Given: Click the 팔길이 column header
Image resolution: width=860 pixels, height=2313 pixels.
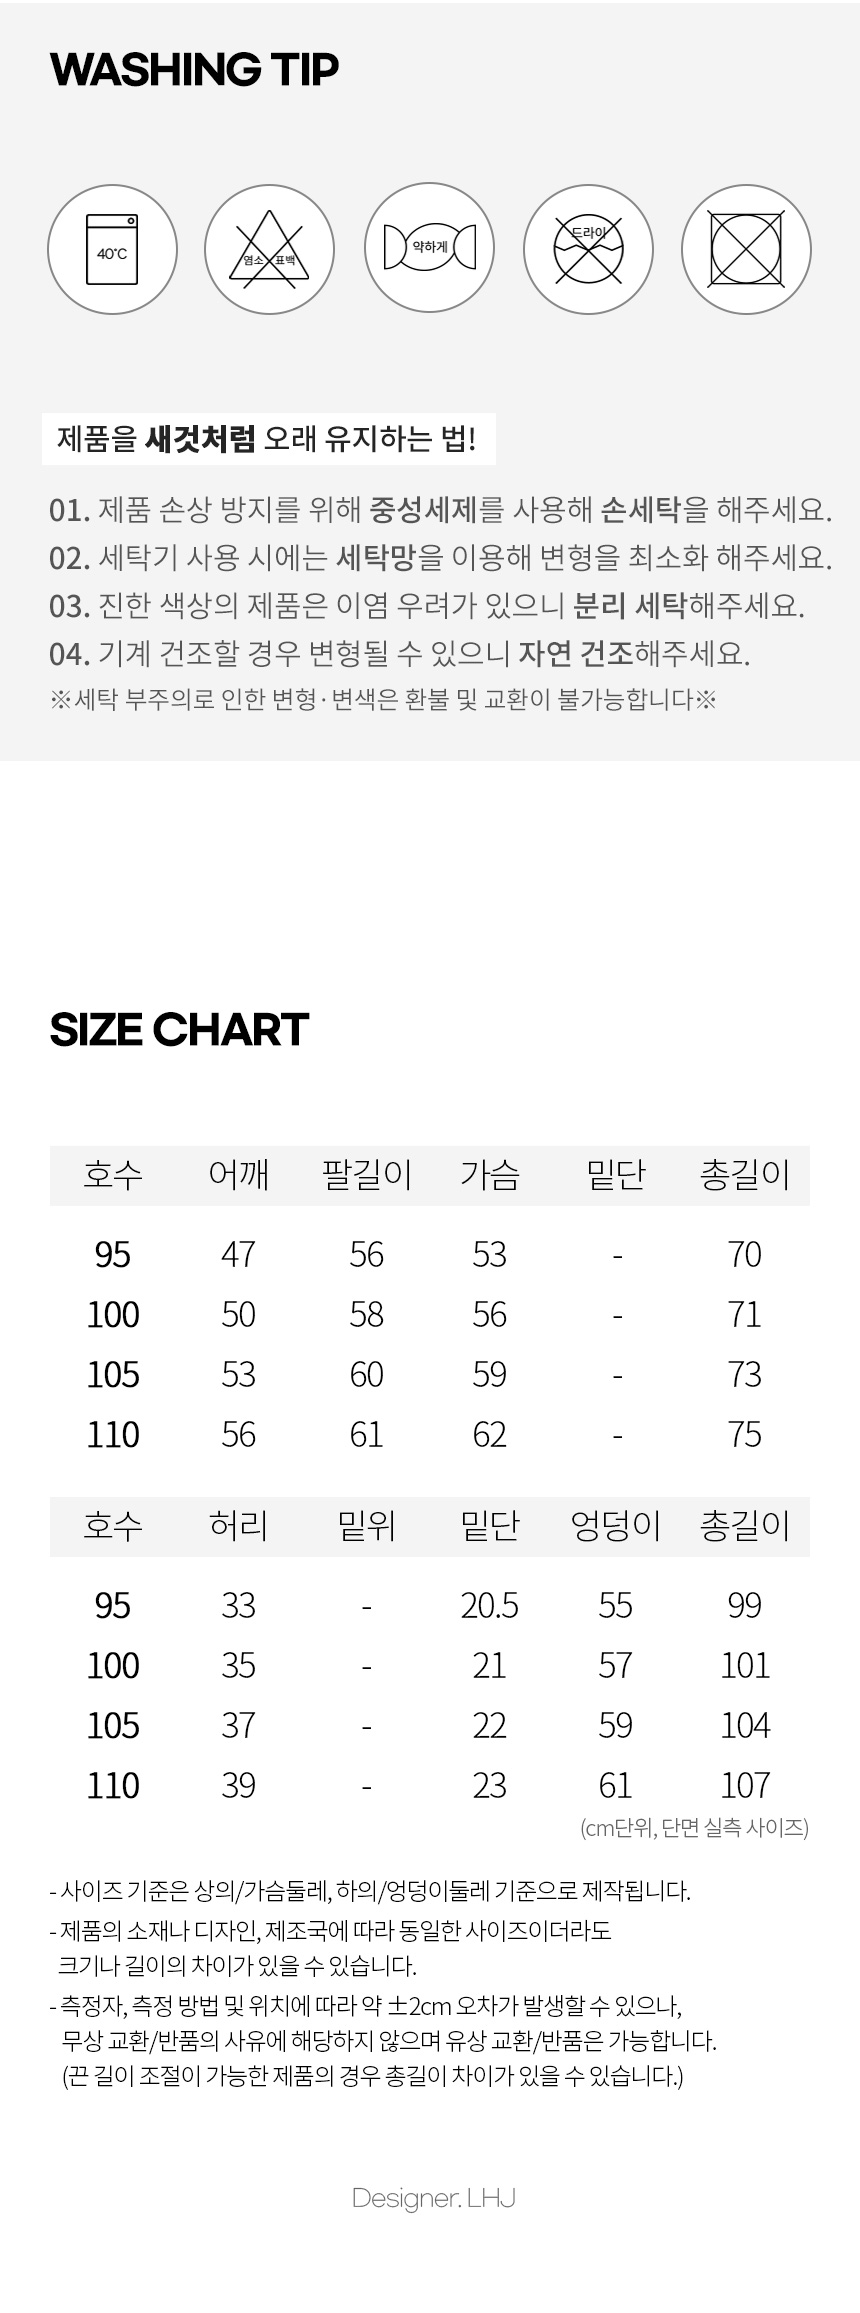Looking at the screenshot, I should click(367, 1174).
